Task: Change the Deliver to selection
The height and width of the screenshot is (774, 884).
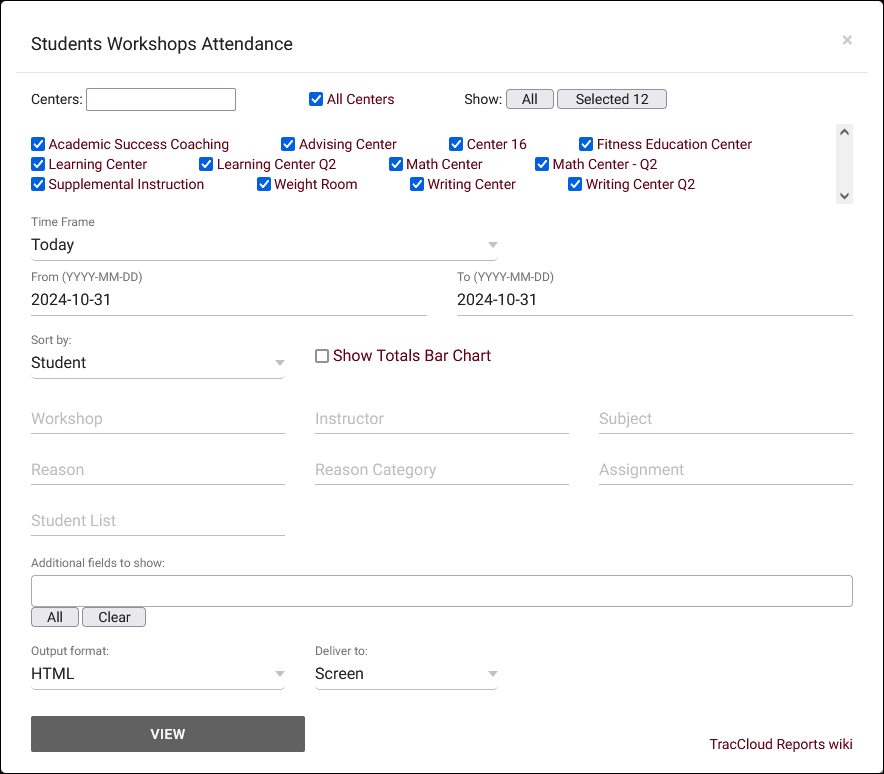Action: click(x=406, y=674)
